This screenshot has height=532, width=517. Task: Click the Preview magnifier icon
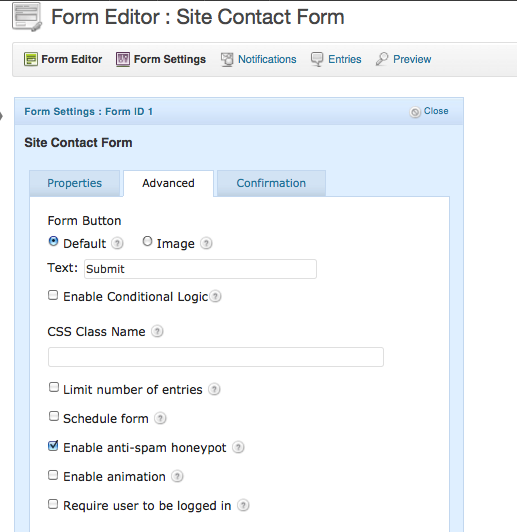(x=382, y=59)
